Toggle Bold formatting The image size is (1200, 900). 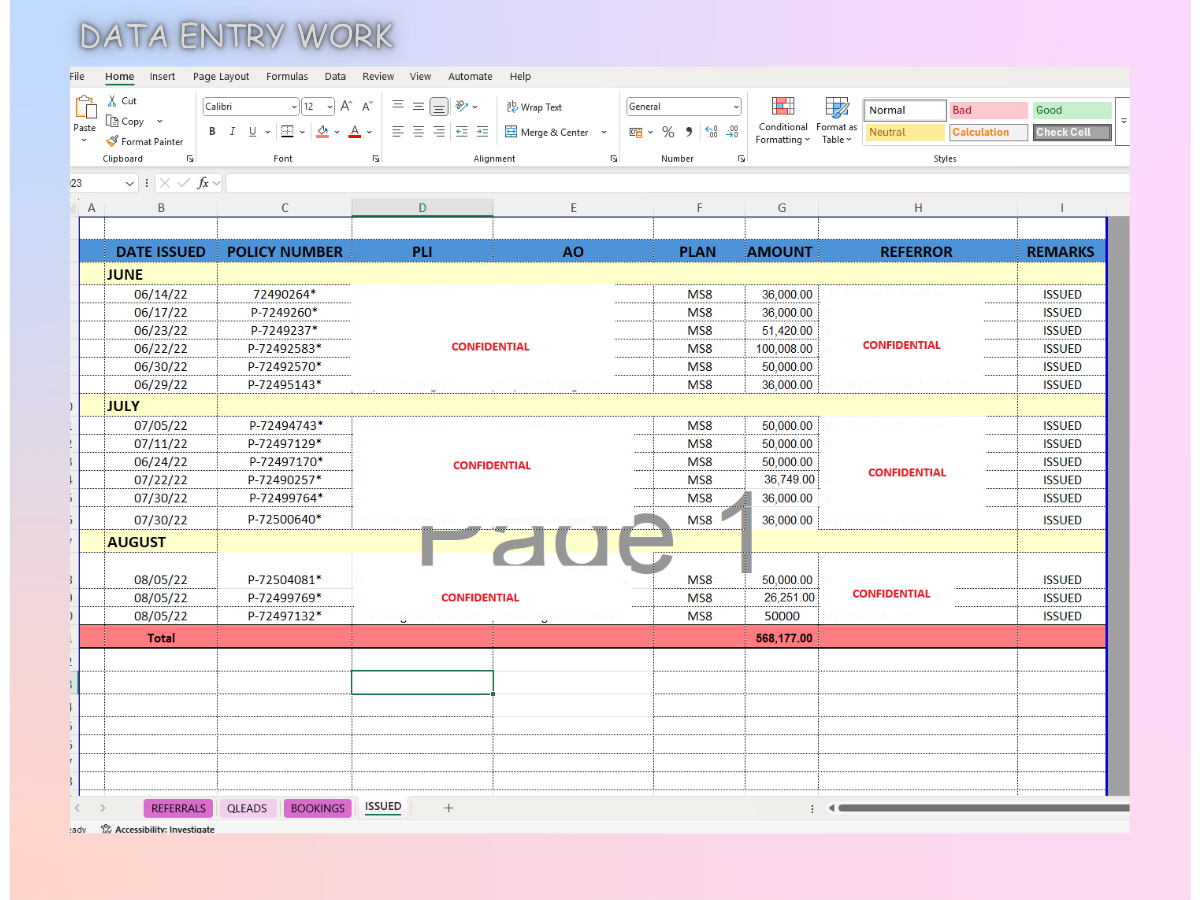212,131
